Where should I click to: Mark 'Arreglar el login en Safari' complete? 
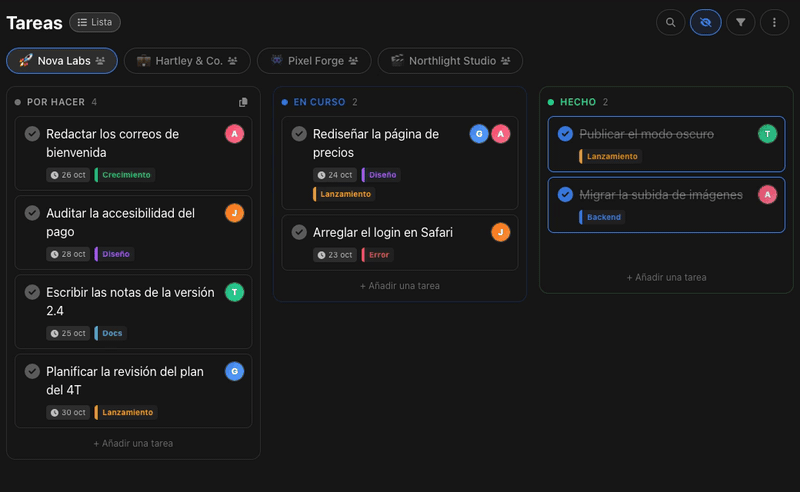tap(299, 232)
